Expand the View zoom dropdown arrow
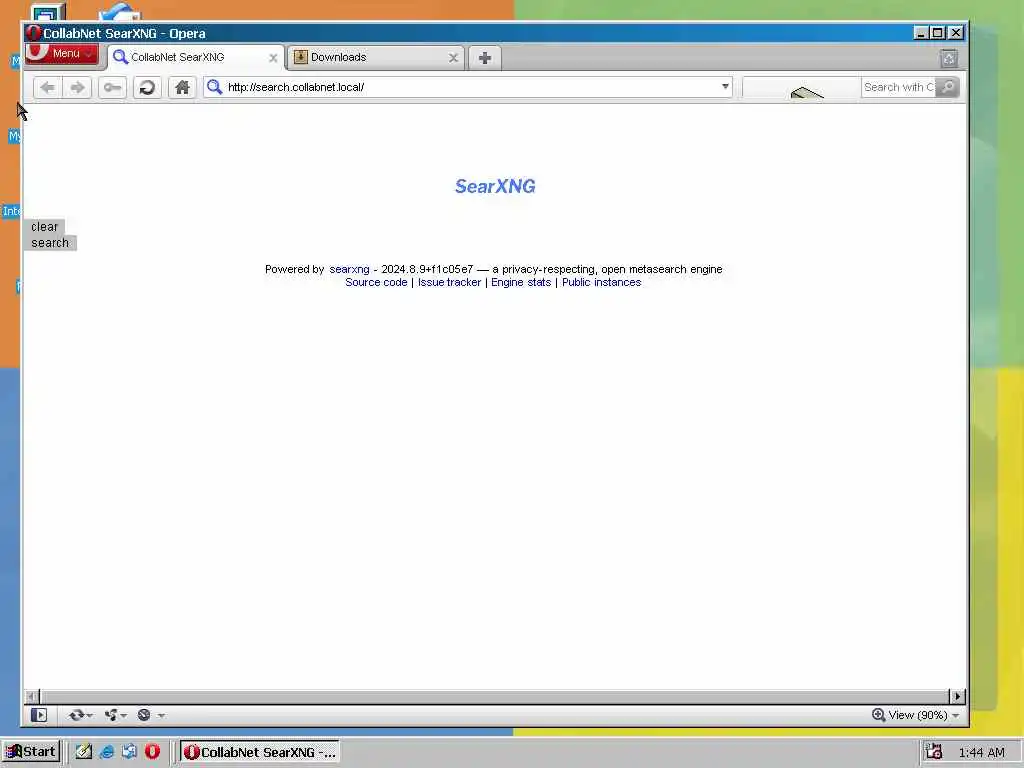Viewport: 1024px width, 768px height. [955, 716]
